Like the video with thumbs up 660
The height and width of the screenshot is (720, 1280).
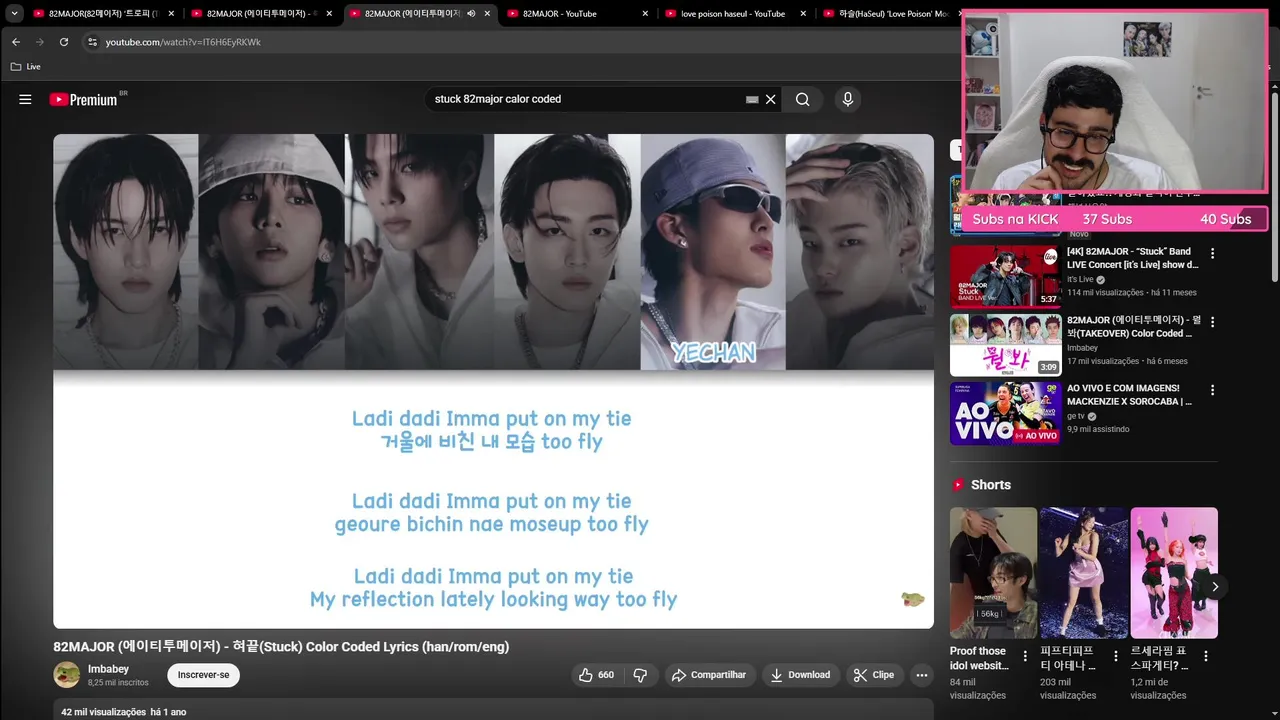(x=596, y=675)
